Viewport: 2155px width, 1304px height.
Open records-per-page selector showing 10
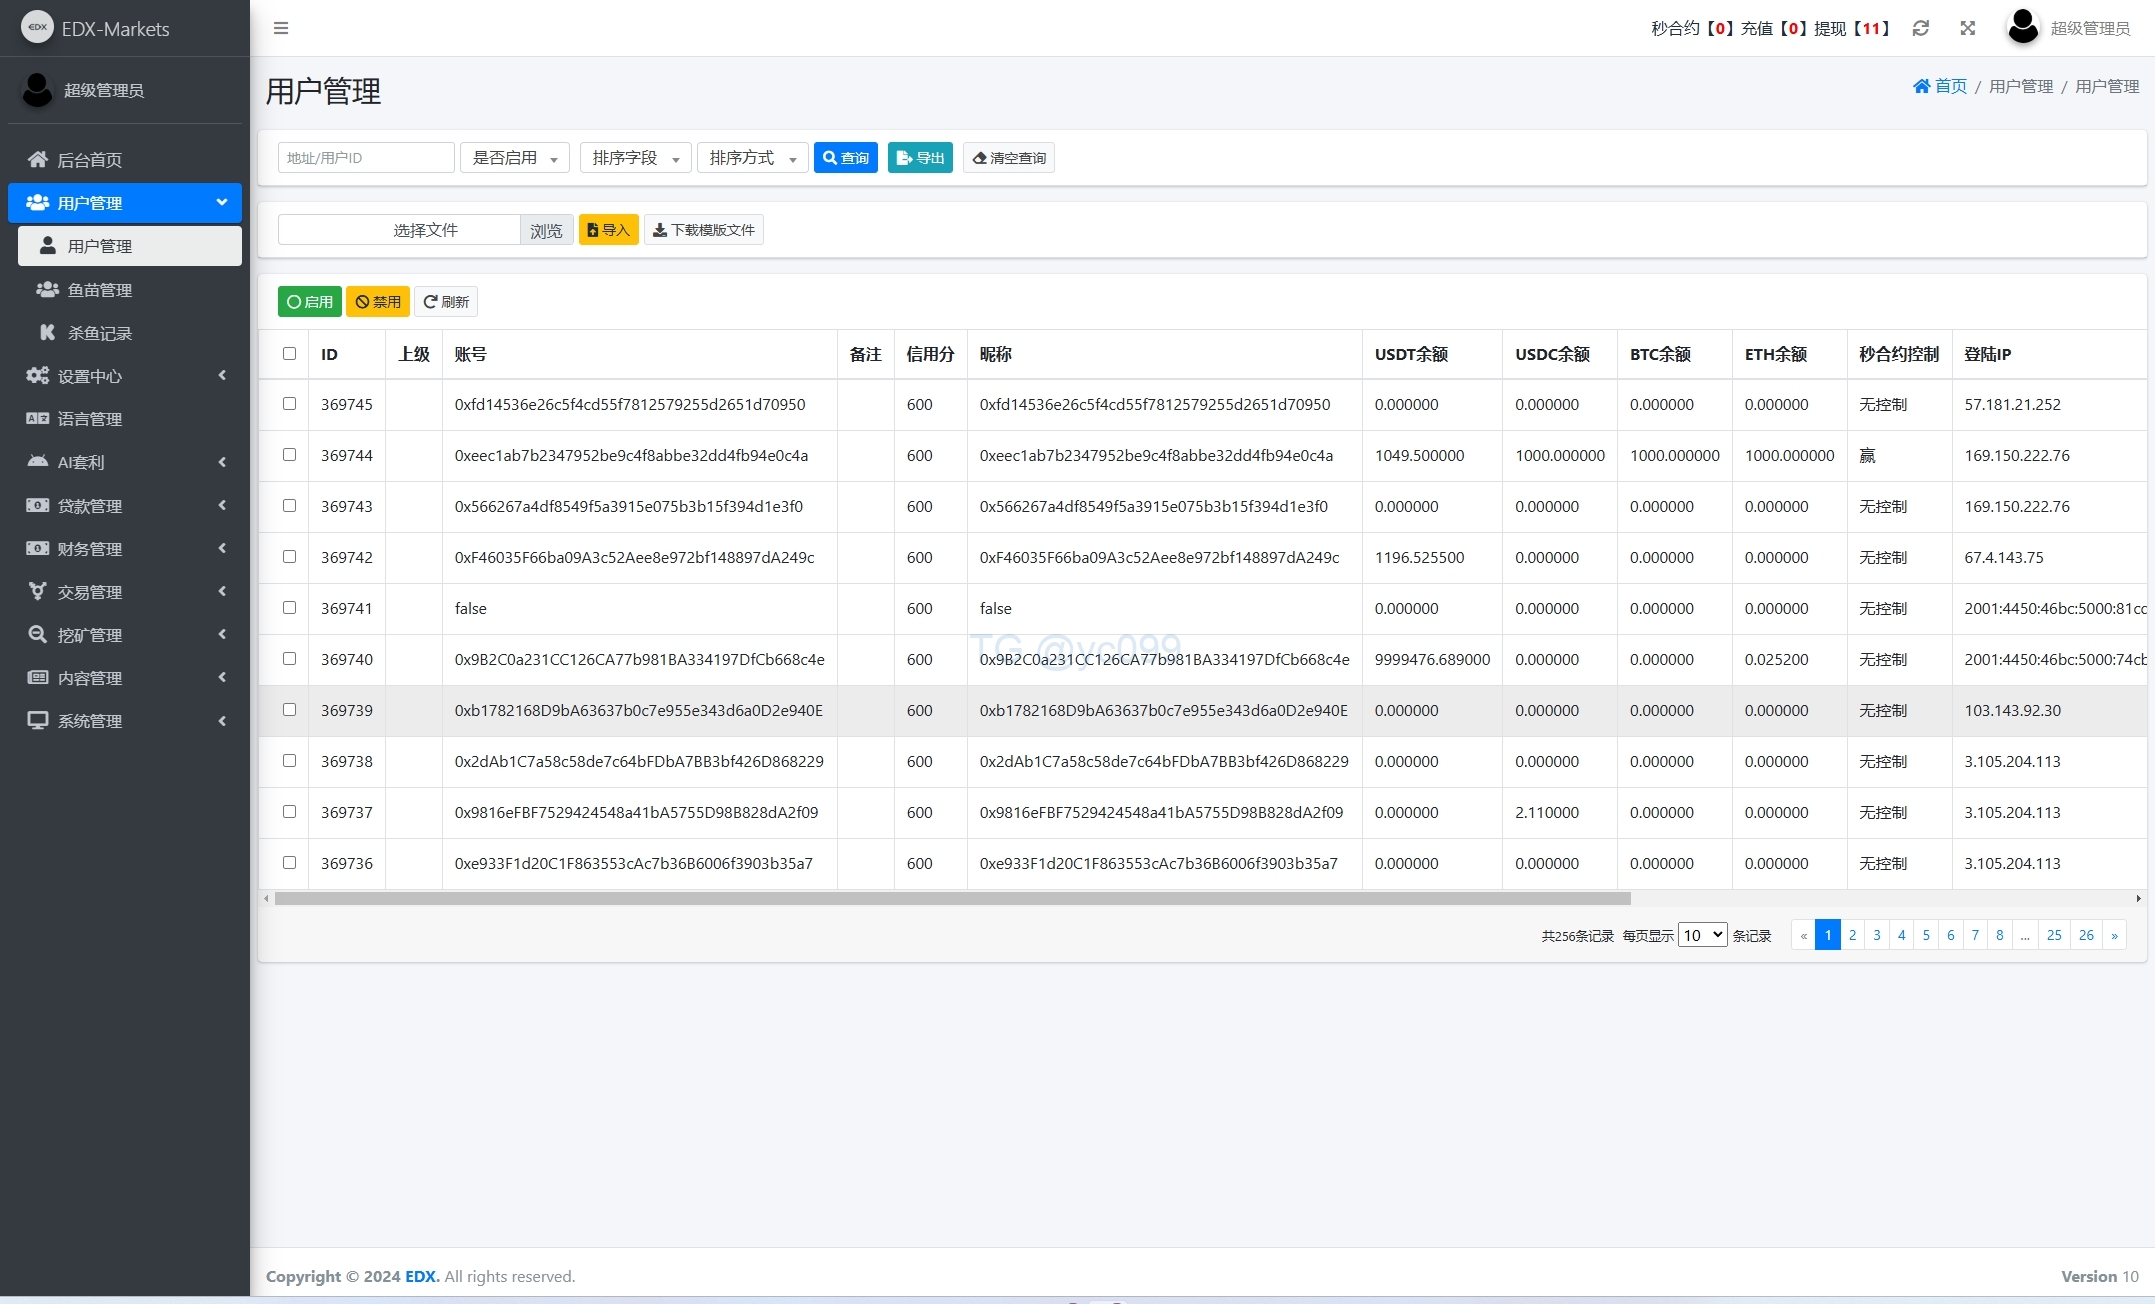click(x=1702, y=935)
